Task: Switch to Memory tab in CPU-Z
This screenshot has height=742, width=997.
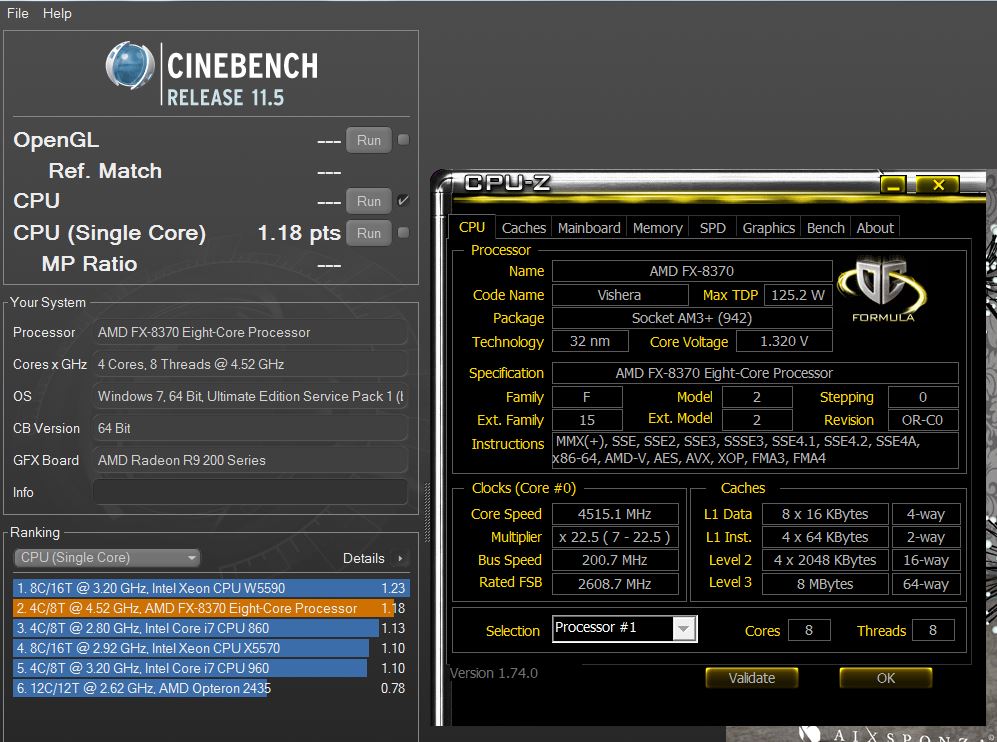Action: (657, 228)
